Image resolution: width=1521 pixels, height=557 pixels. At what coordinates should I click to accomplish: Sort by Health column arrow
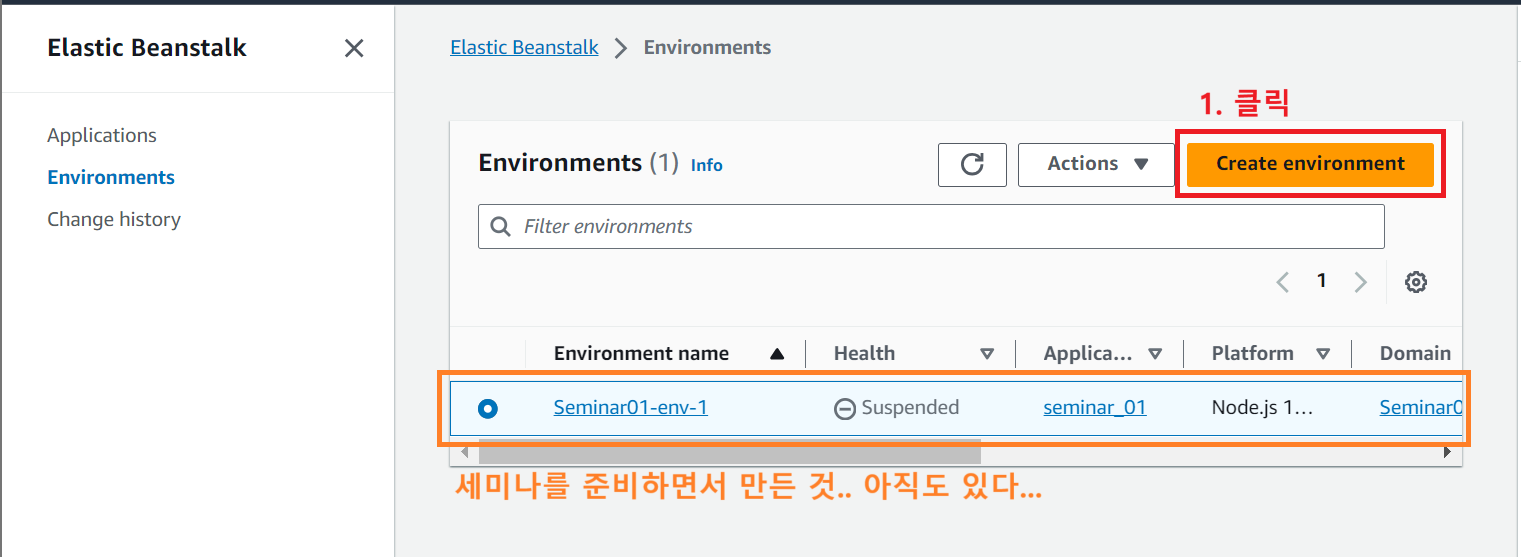(x=987, y=354)
